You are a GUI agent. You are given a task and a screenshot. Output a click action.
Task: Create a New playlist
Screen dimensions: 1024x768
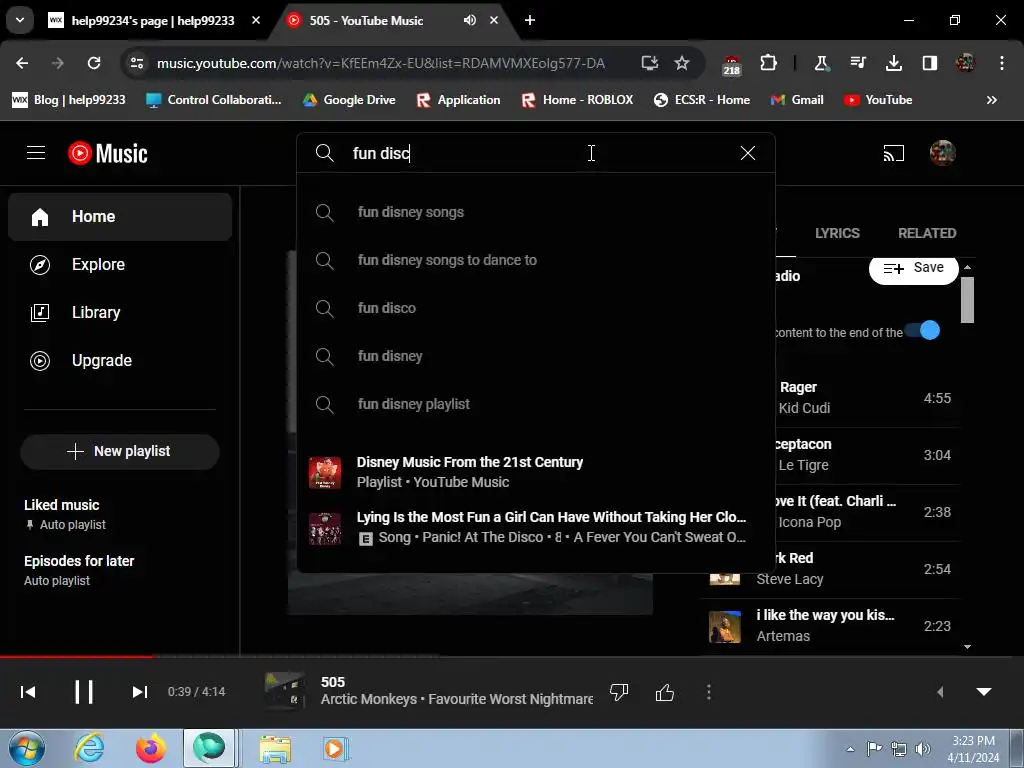point(120,451)
